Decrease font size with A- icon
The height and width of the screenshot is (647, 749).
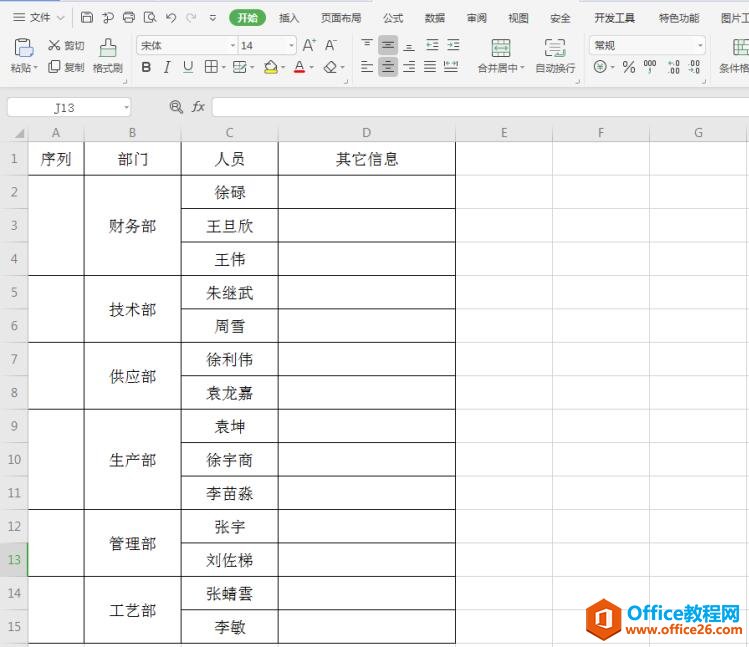coord(331,45)
